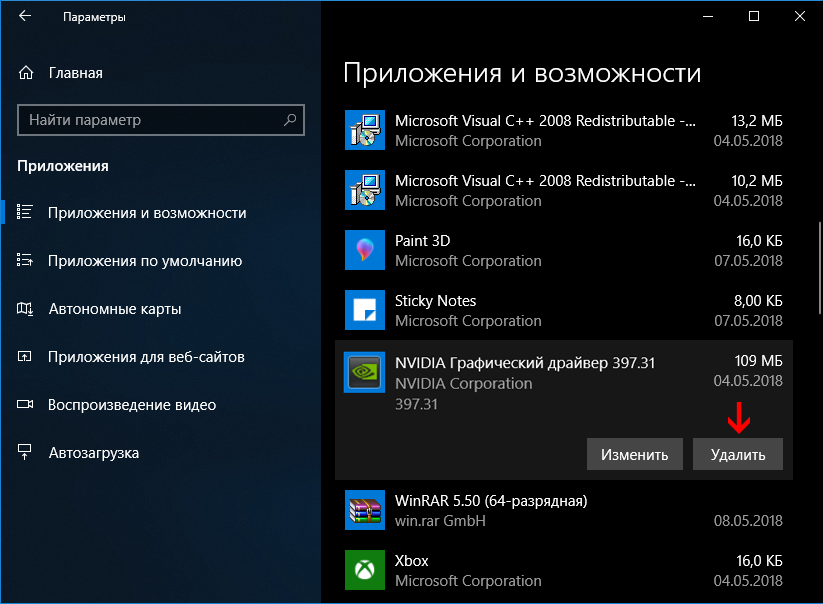
Task: Go to Приложения по умолчанию
Action: pyautogui.click(x=145, y=261)
